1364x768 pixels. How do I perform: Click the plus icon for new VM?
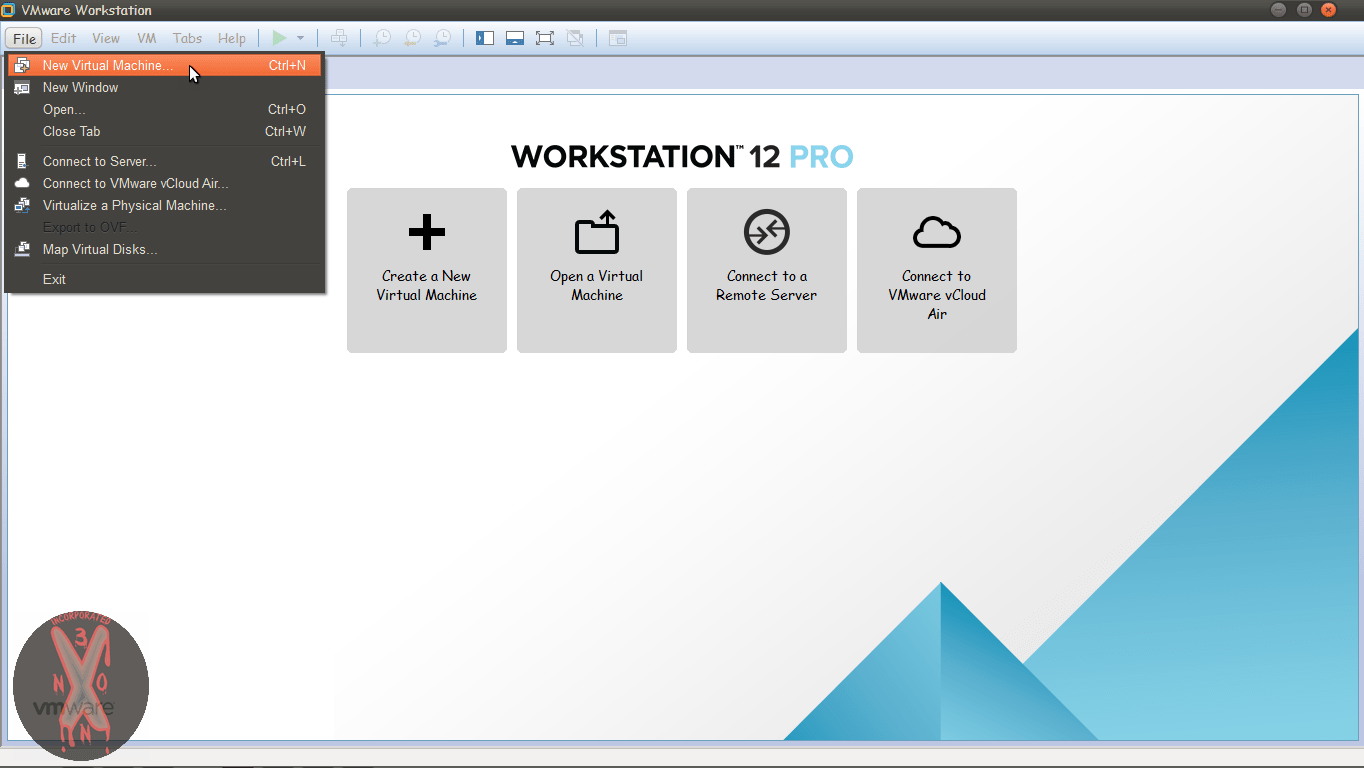(427, 232)
